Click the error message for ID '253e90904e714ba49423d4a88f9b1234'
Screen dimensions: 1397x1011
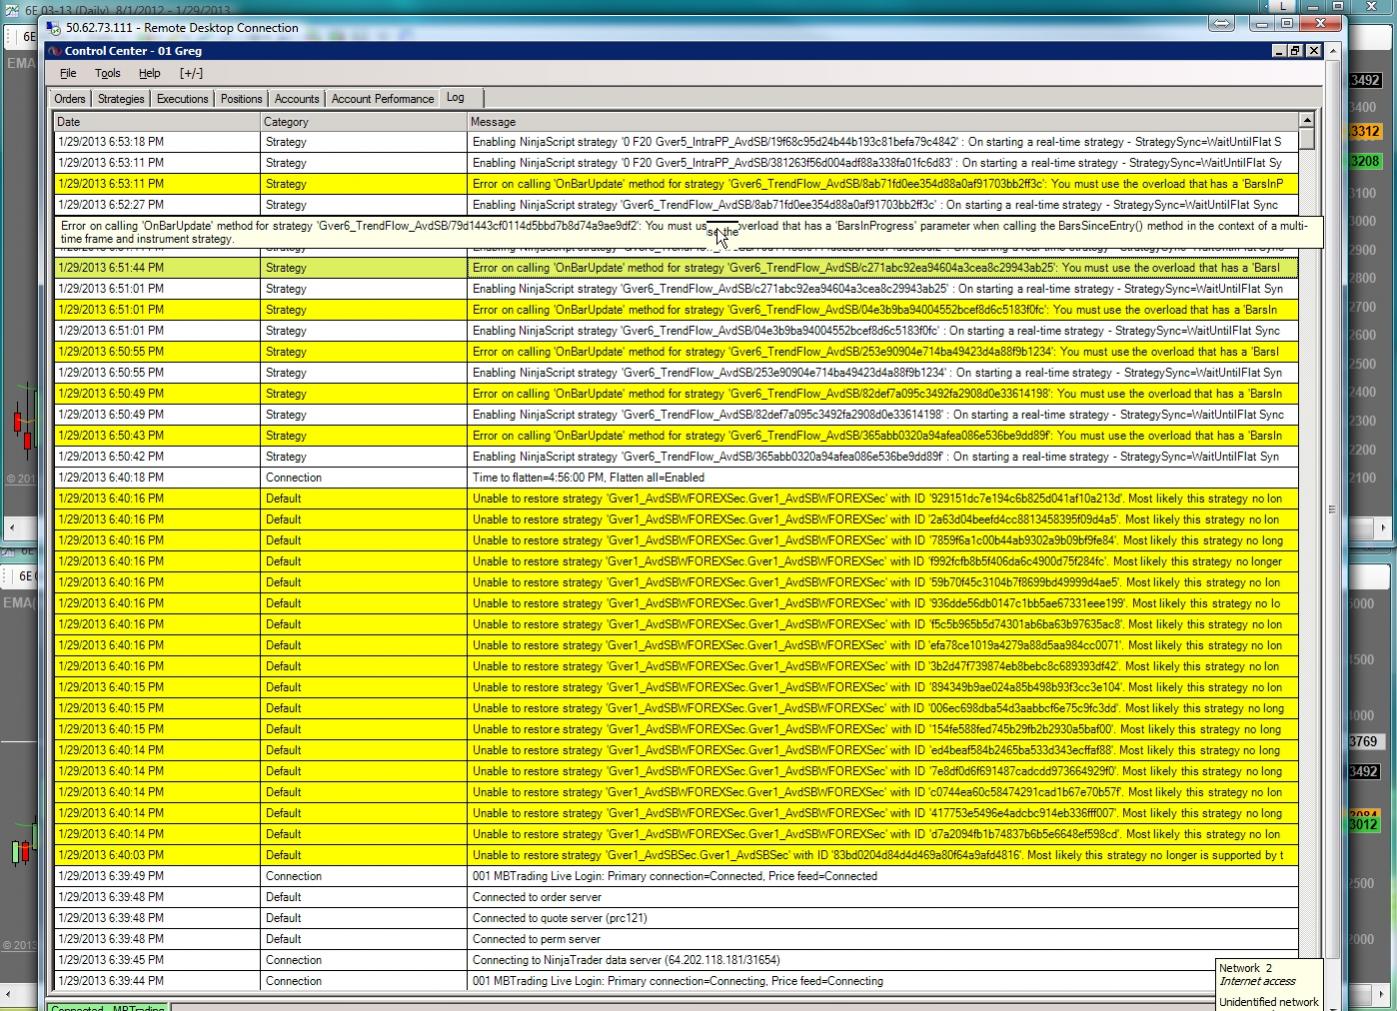pos(883,352)
